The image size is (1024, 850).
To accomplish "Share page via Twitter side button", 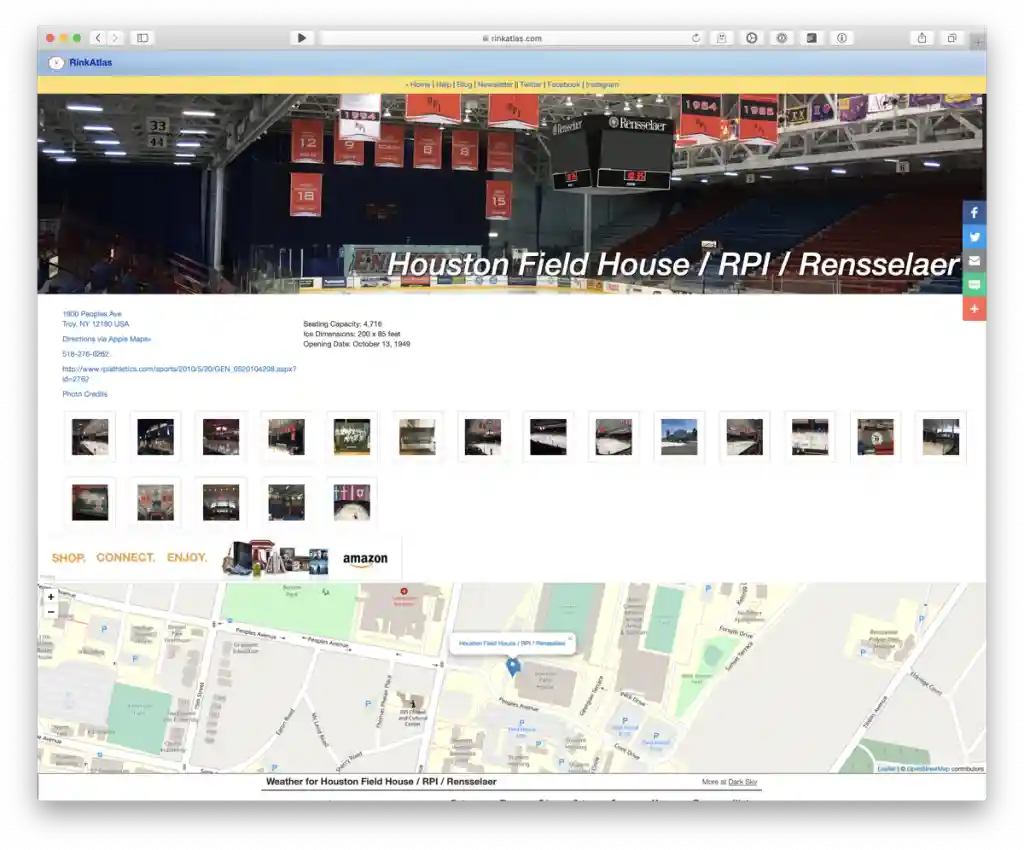I will 974,237.
